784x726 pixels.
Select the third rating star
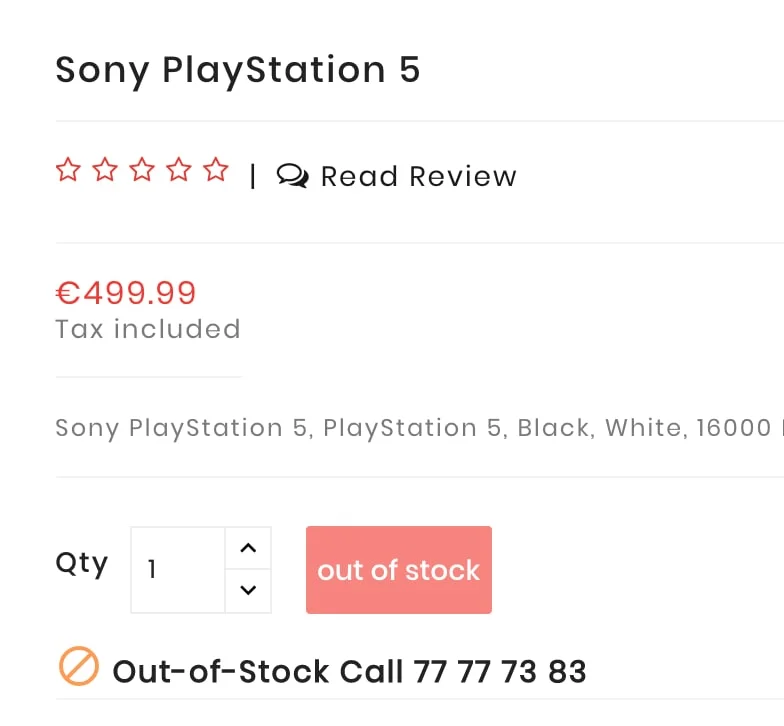[x=142, y=170]
